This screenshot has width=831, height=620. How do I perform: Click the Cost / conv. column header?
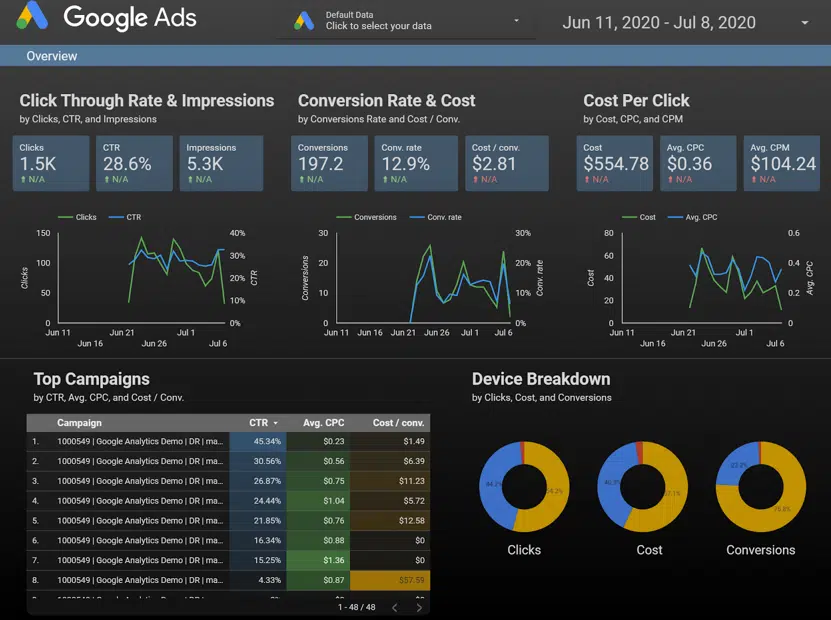(398, 423)
